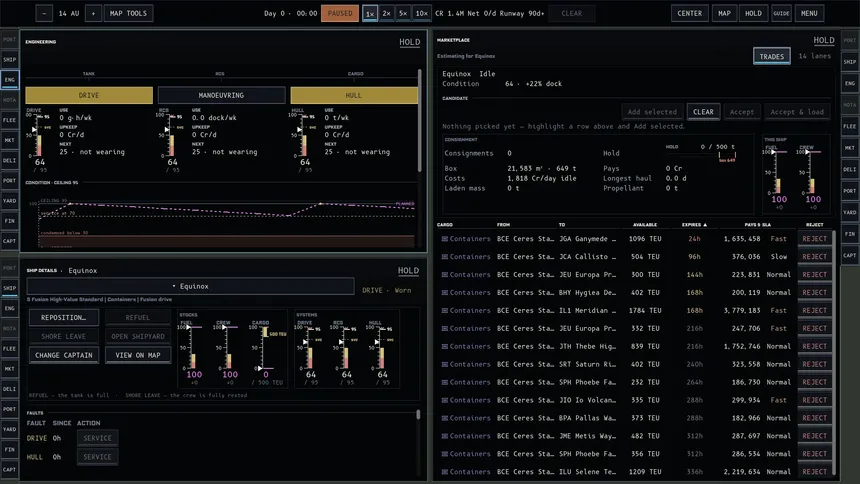Open CAPT in the Marketplace panel sidebar
Viewport: 860px width, 484px height.
[x=850, y=255]
